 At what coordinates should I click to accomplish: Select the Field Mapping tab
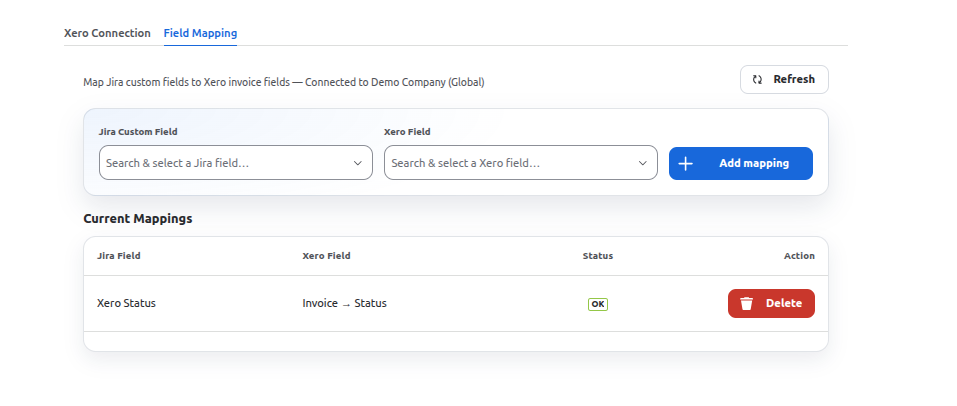pos(200,33)
